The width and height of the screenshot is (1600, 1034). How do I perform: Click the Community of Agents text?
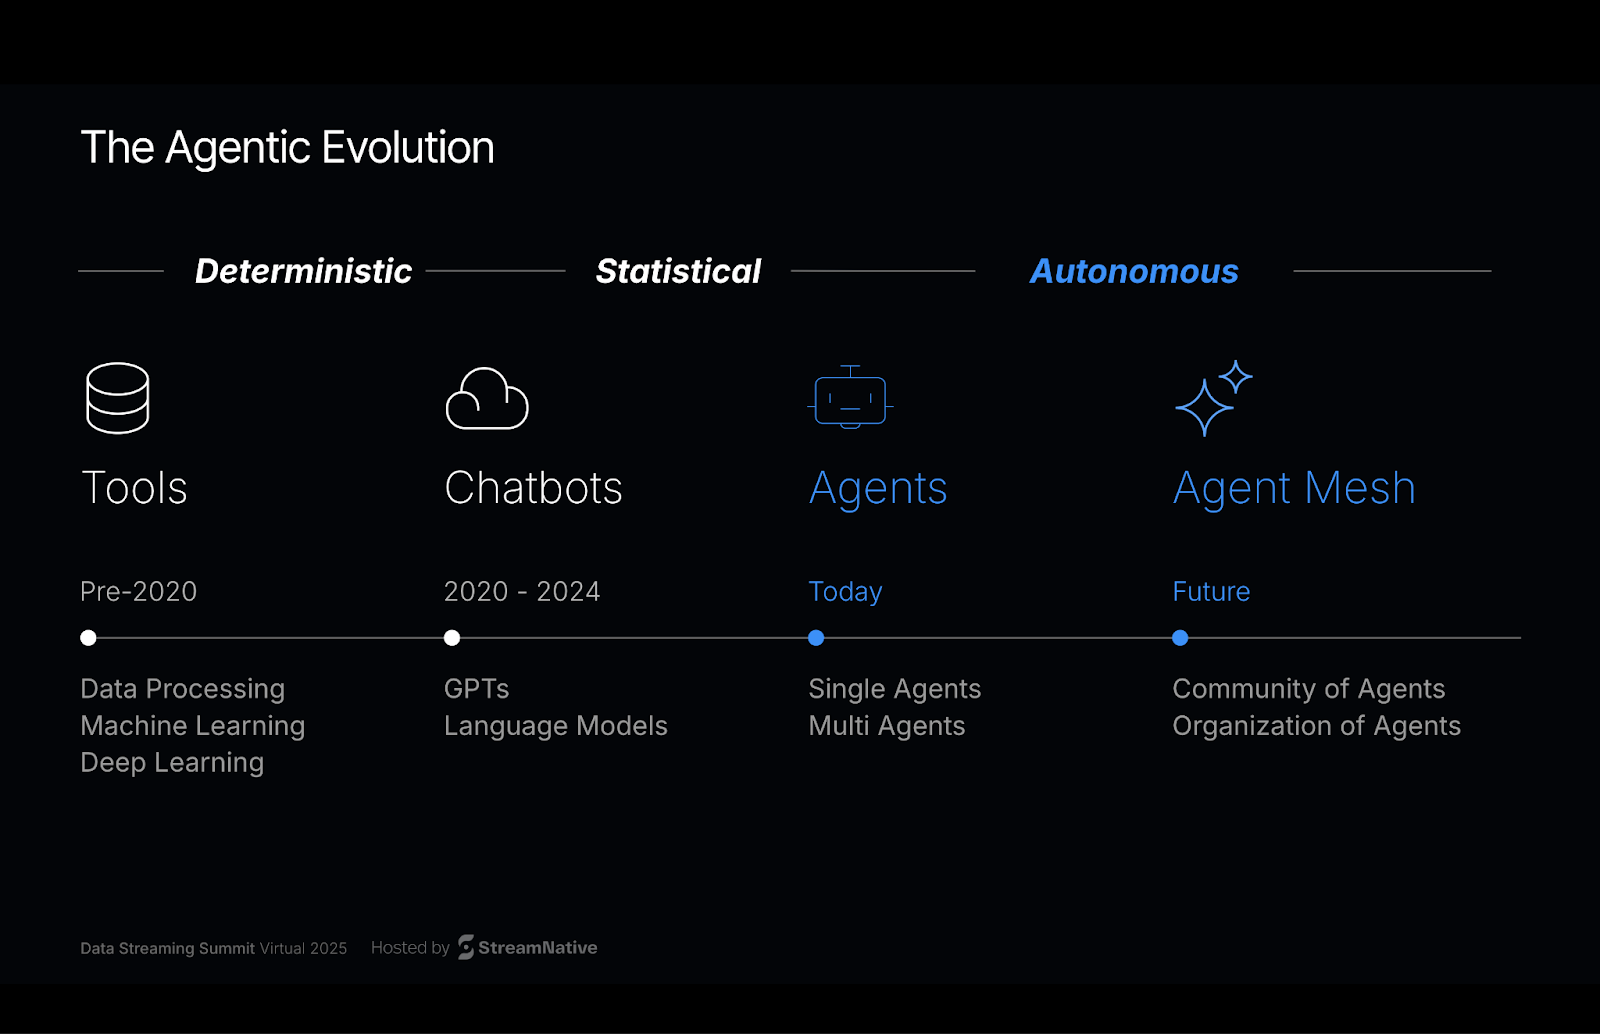pyautogui.click(x=1308, y=689)
